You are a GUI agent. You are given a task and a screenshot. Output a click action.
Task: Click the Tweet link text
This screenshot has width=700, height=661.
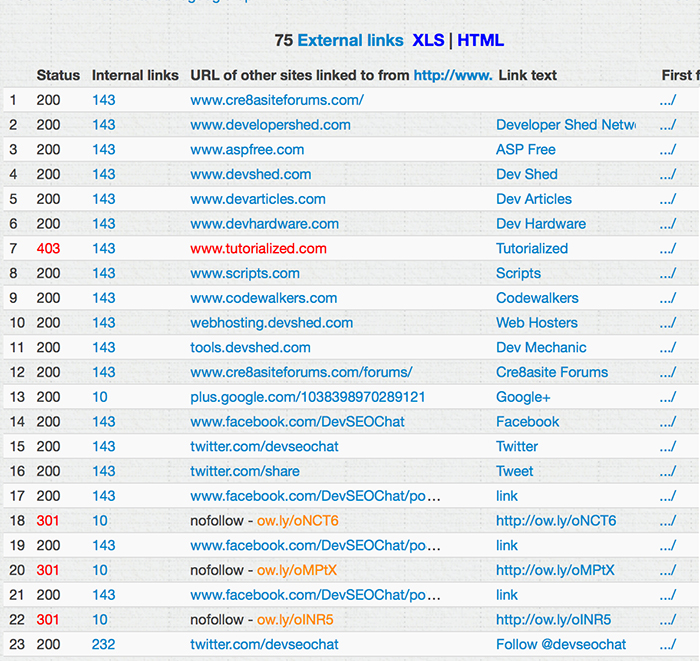tap(515, 471)
